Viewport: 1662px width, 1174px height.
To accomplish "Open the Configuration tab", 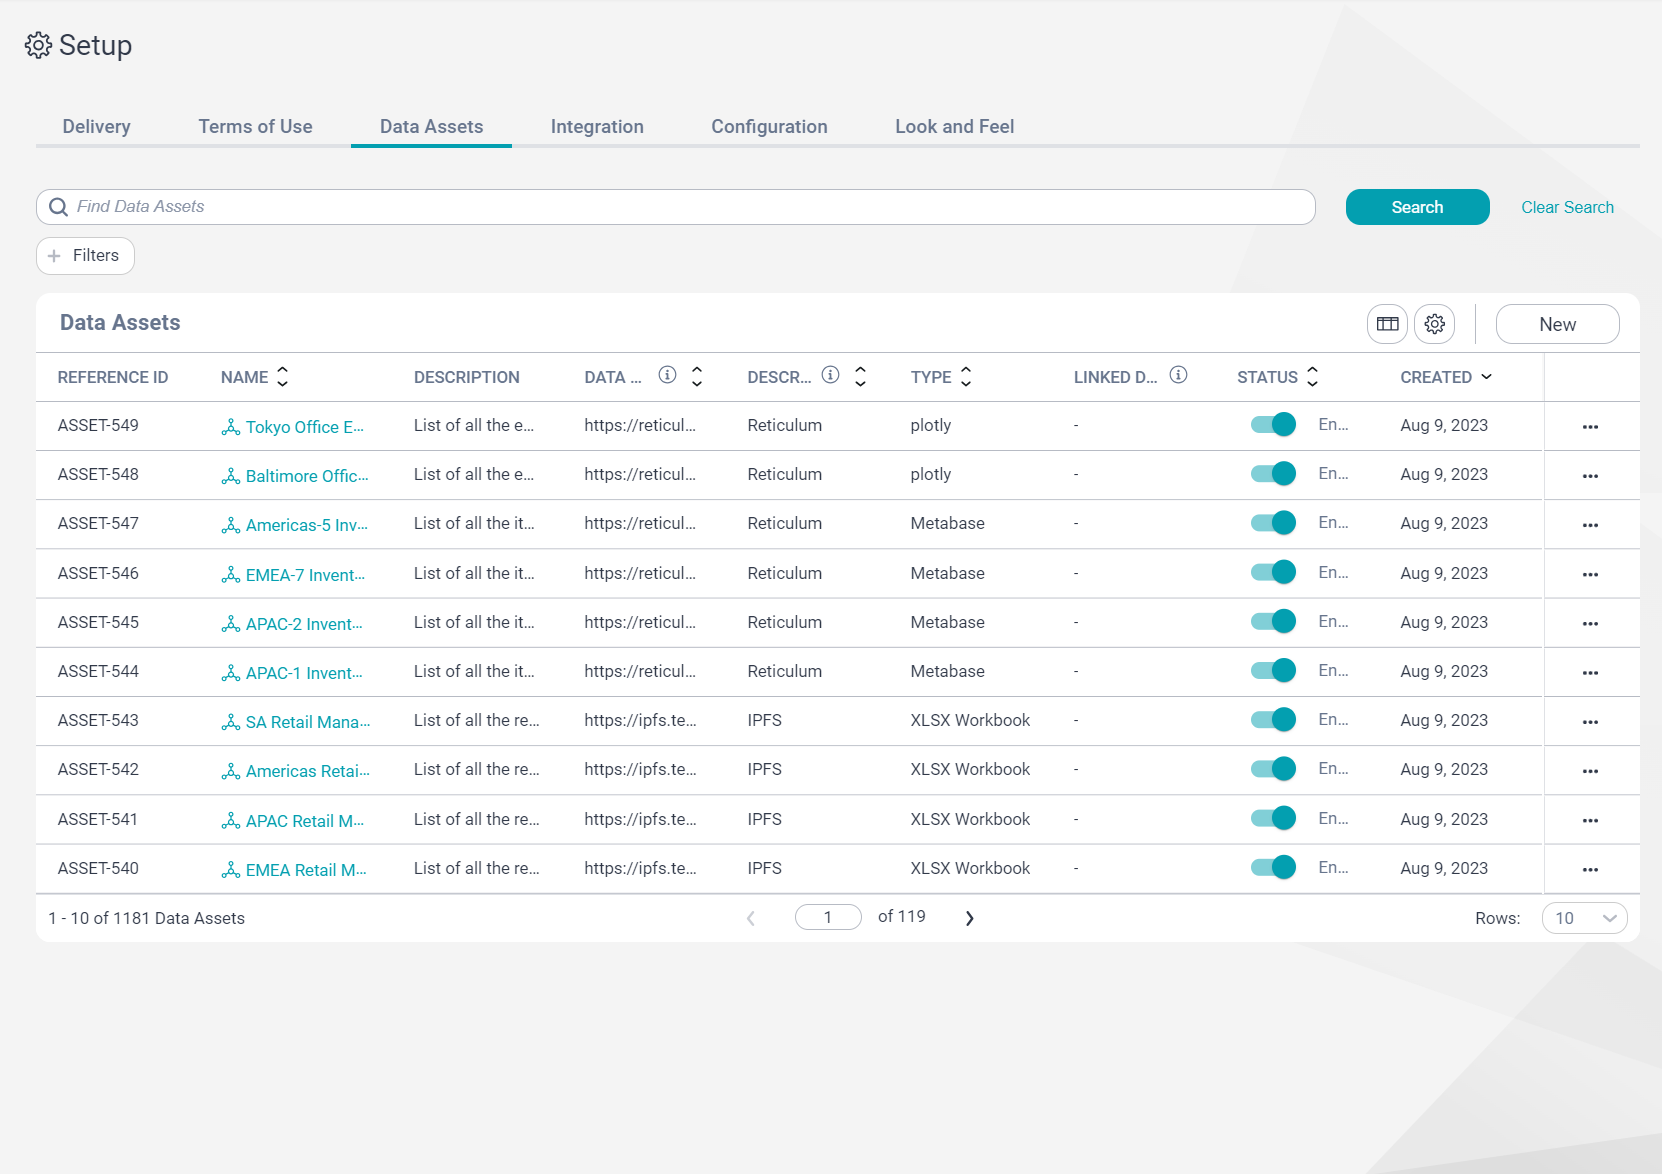I will 769,127.
